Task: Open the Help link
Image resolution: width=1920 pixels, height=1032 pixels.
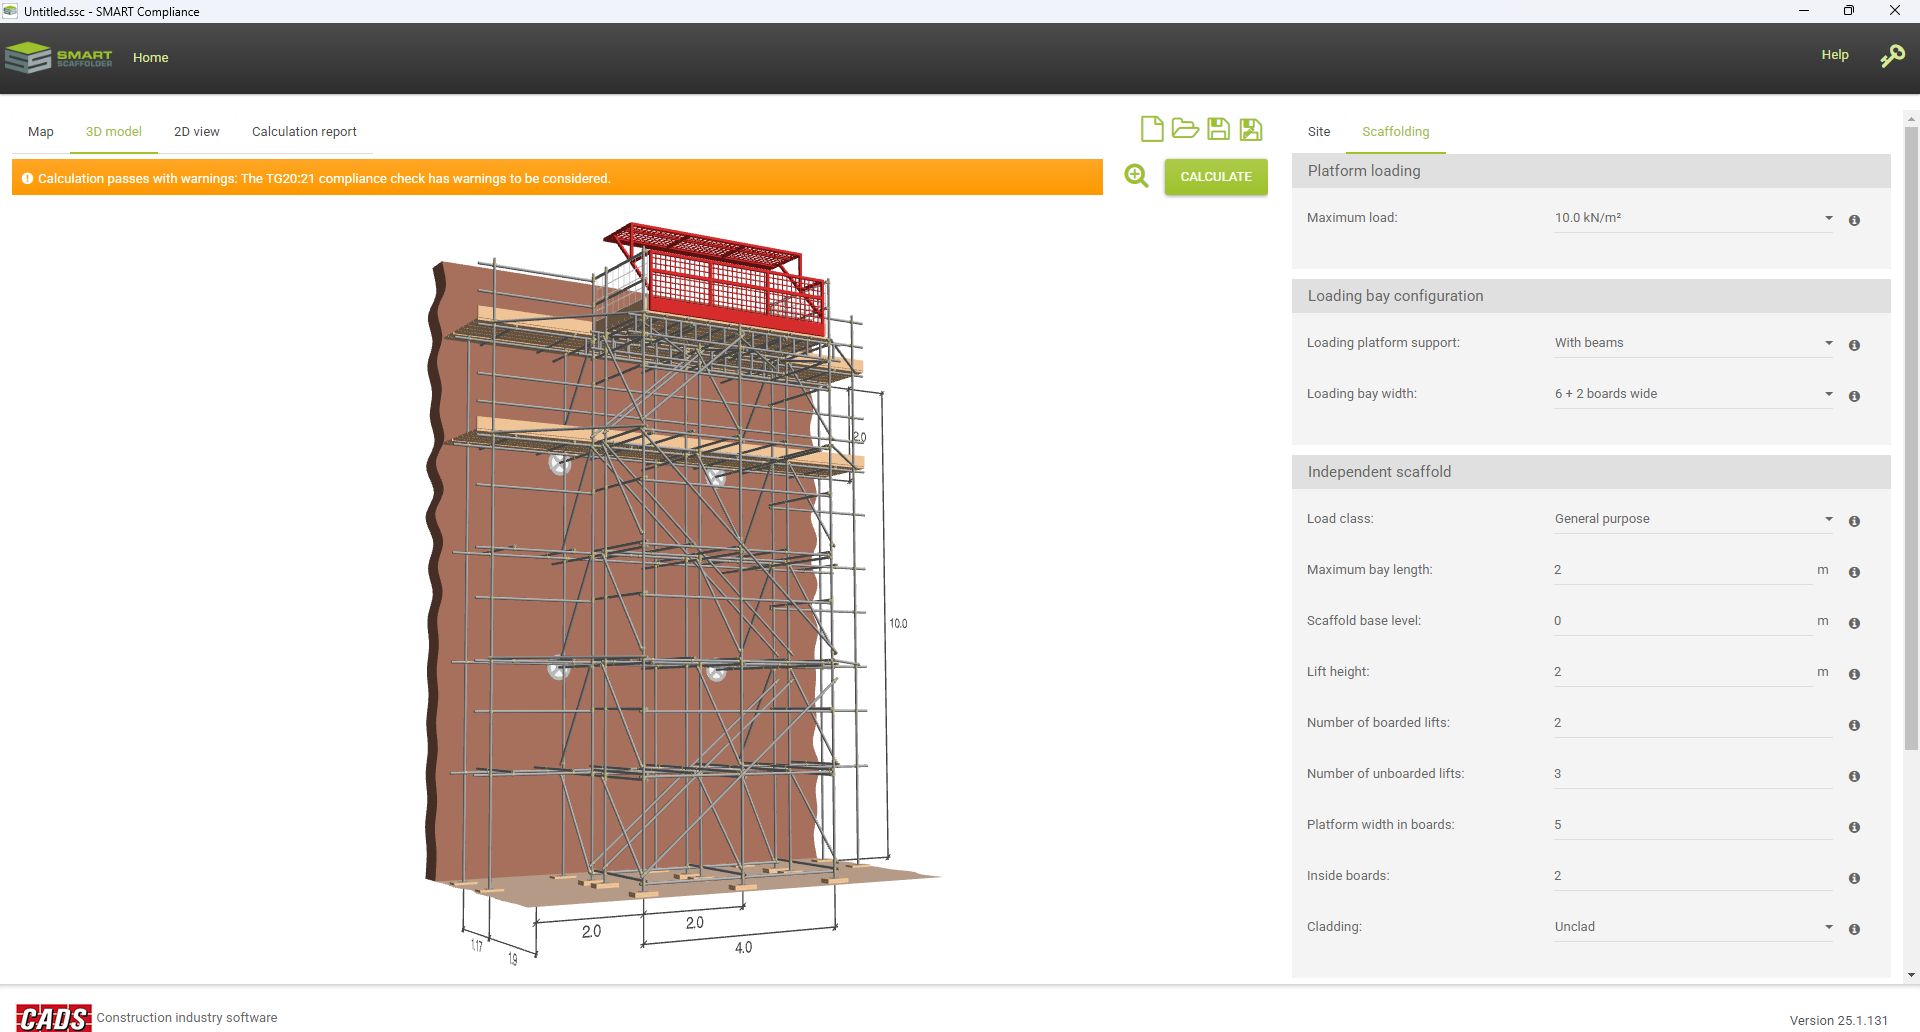Action: click(1834, 55)
